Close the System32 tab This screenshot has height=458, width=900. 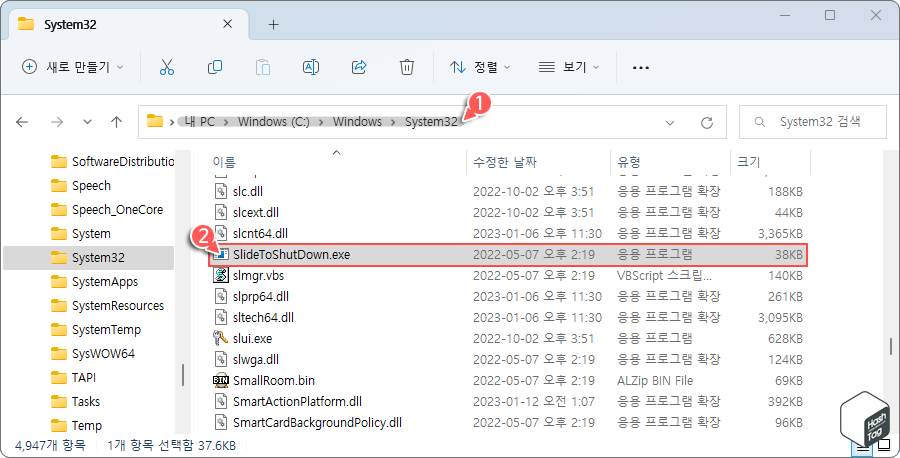coord(227,24)
